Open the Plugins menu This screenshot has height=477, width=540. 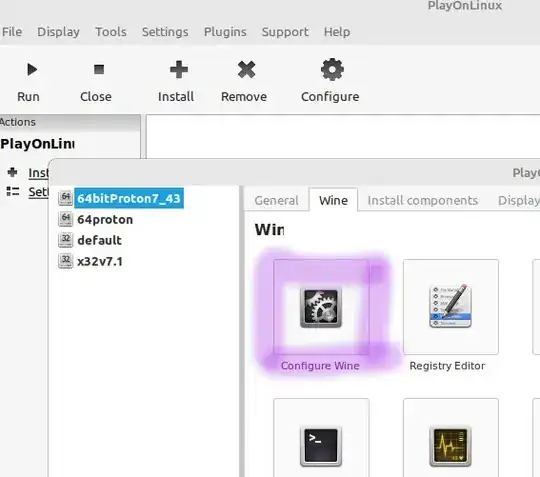point(225,32)
